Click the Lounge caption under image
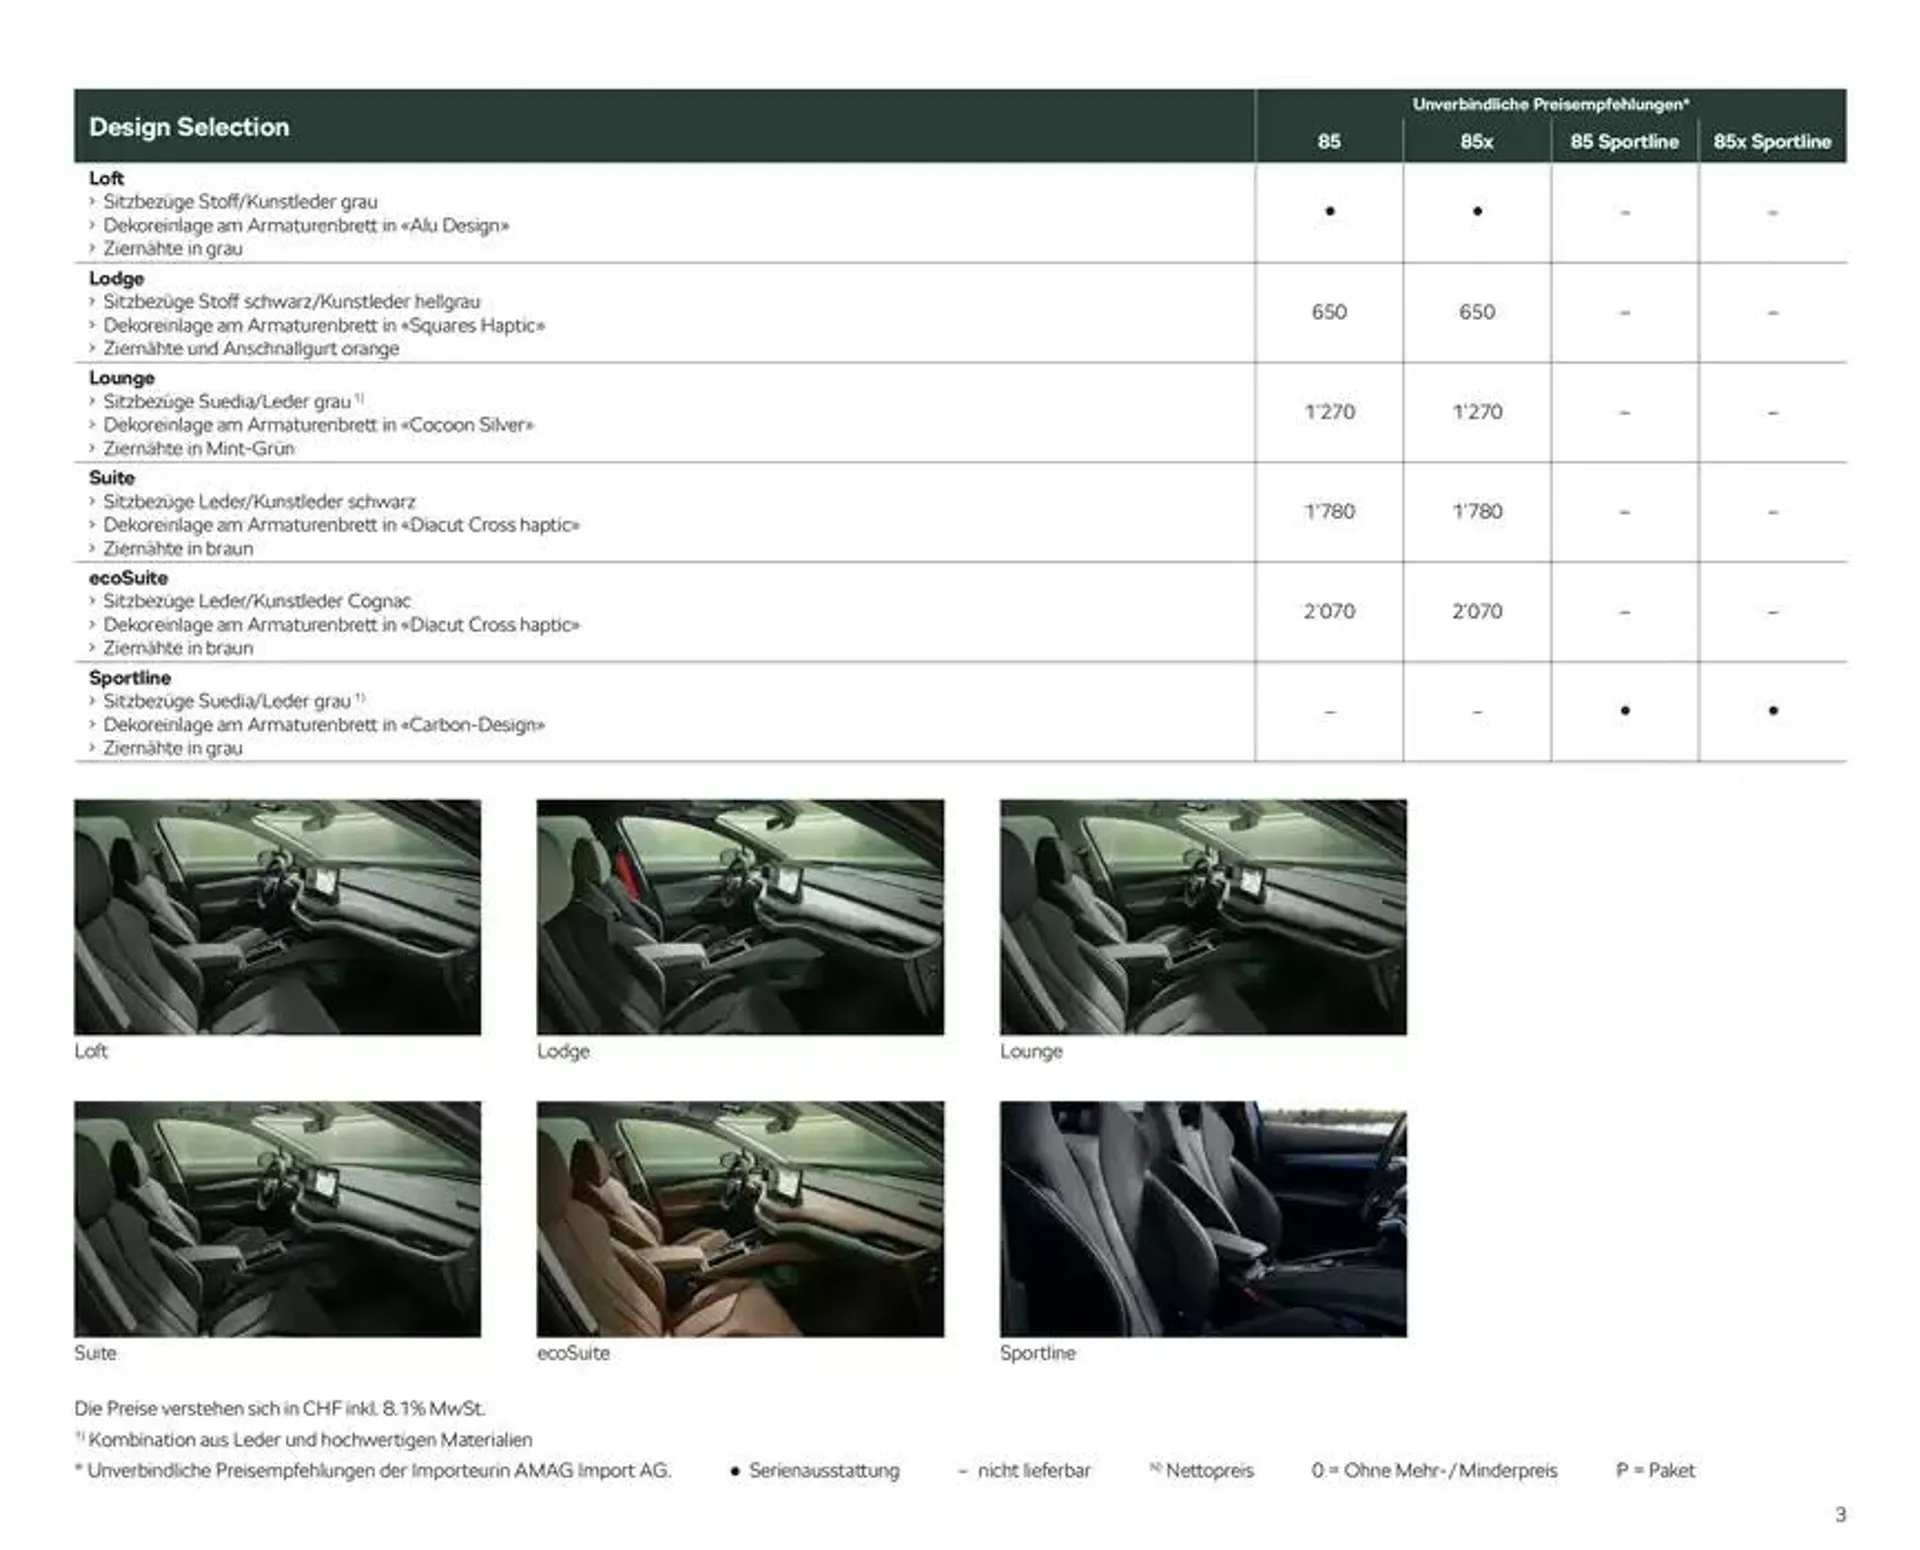This screenshot has width=1920, height=1550. [x=1031, y=1051]
